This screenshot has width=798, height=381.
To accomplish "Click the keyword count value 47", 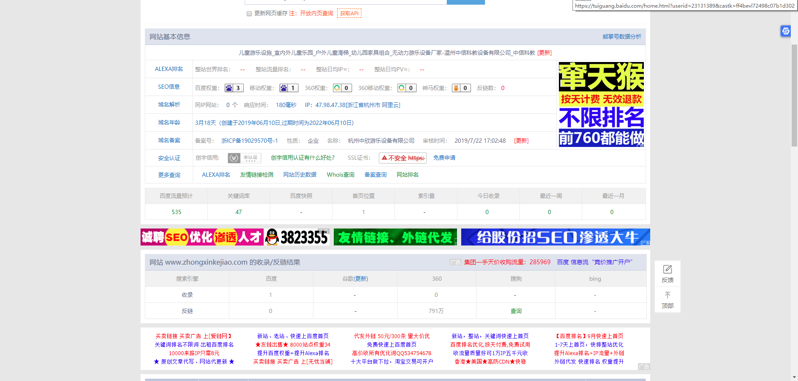I will 239,212.
